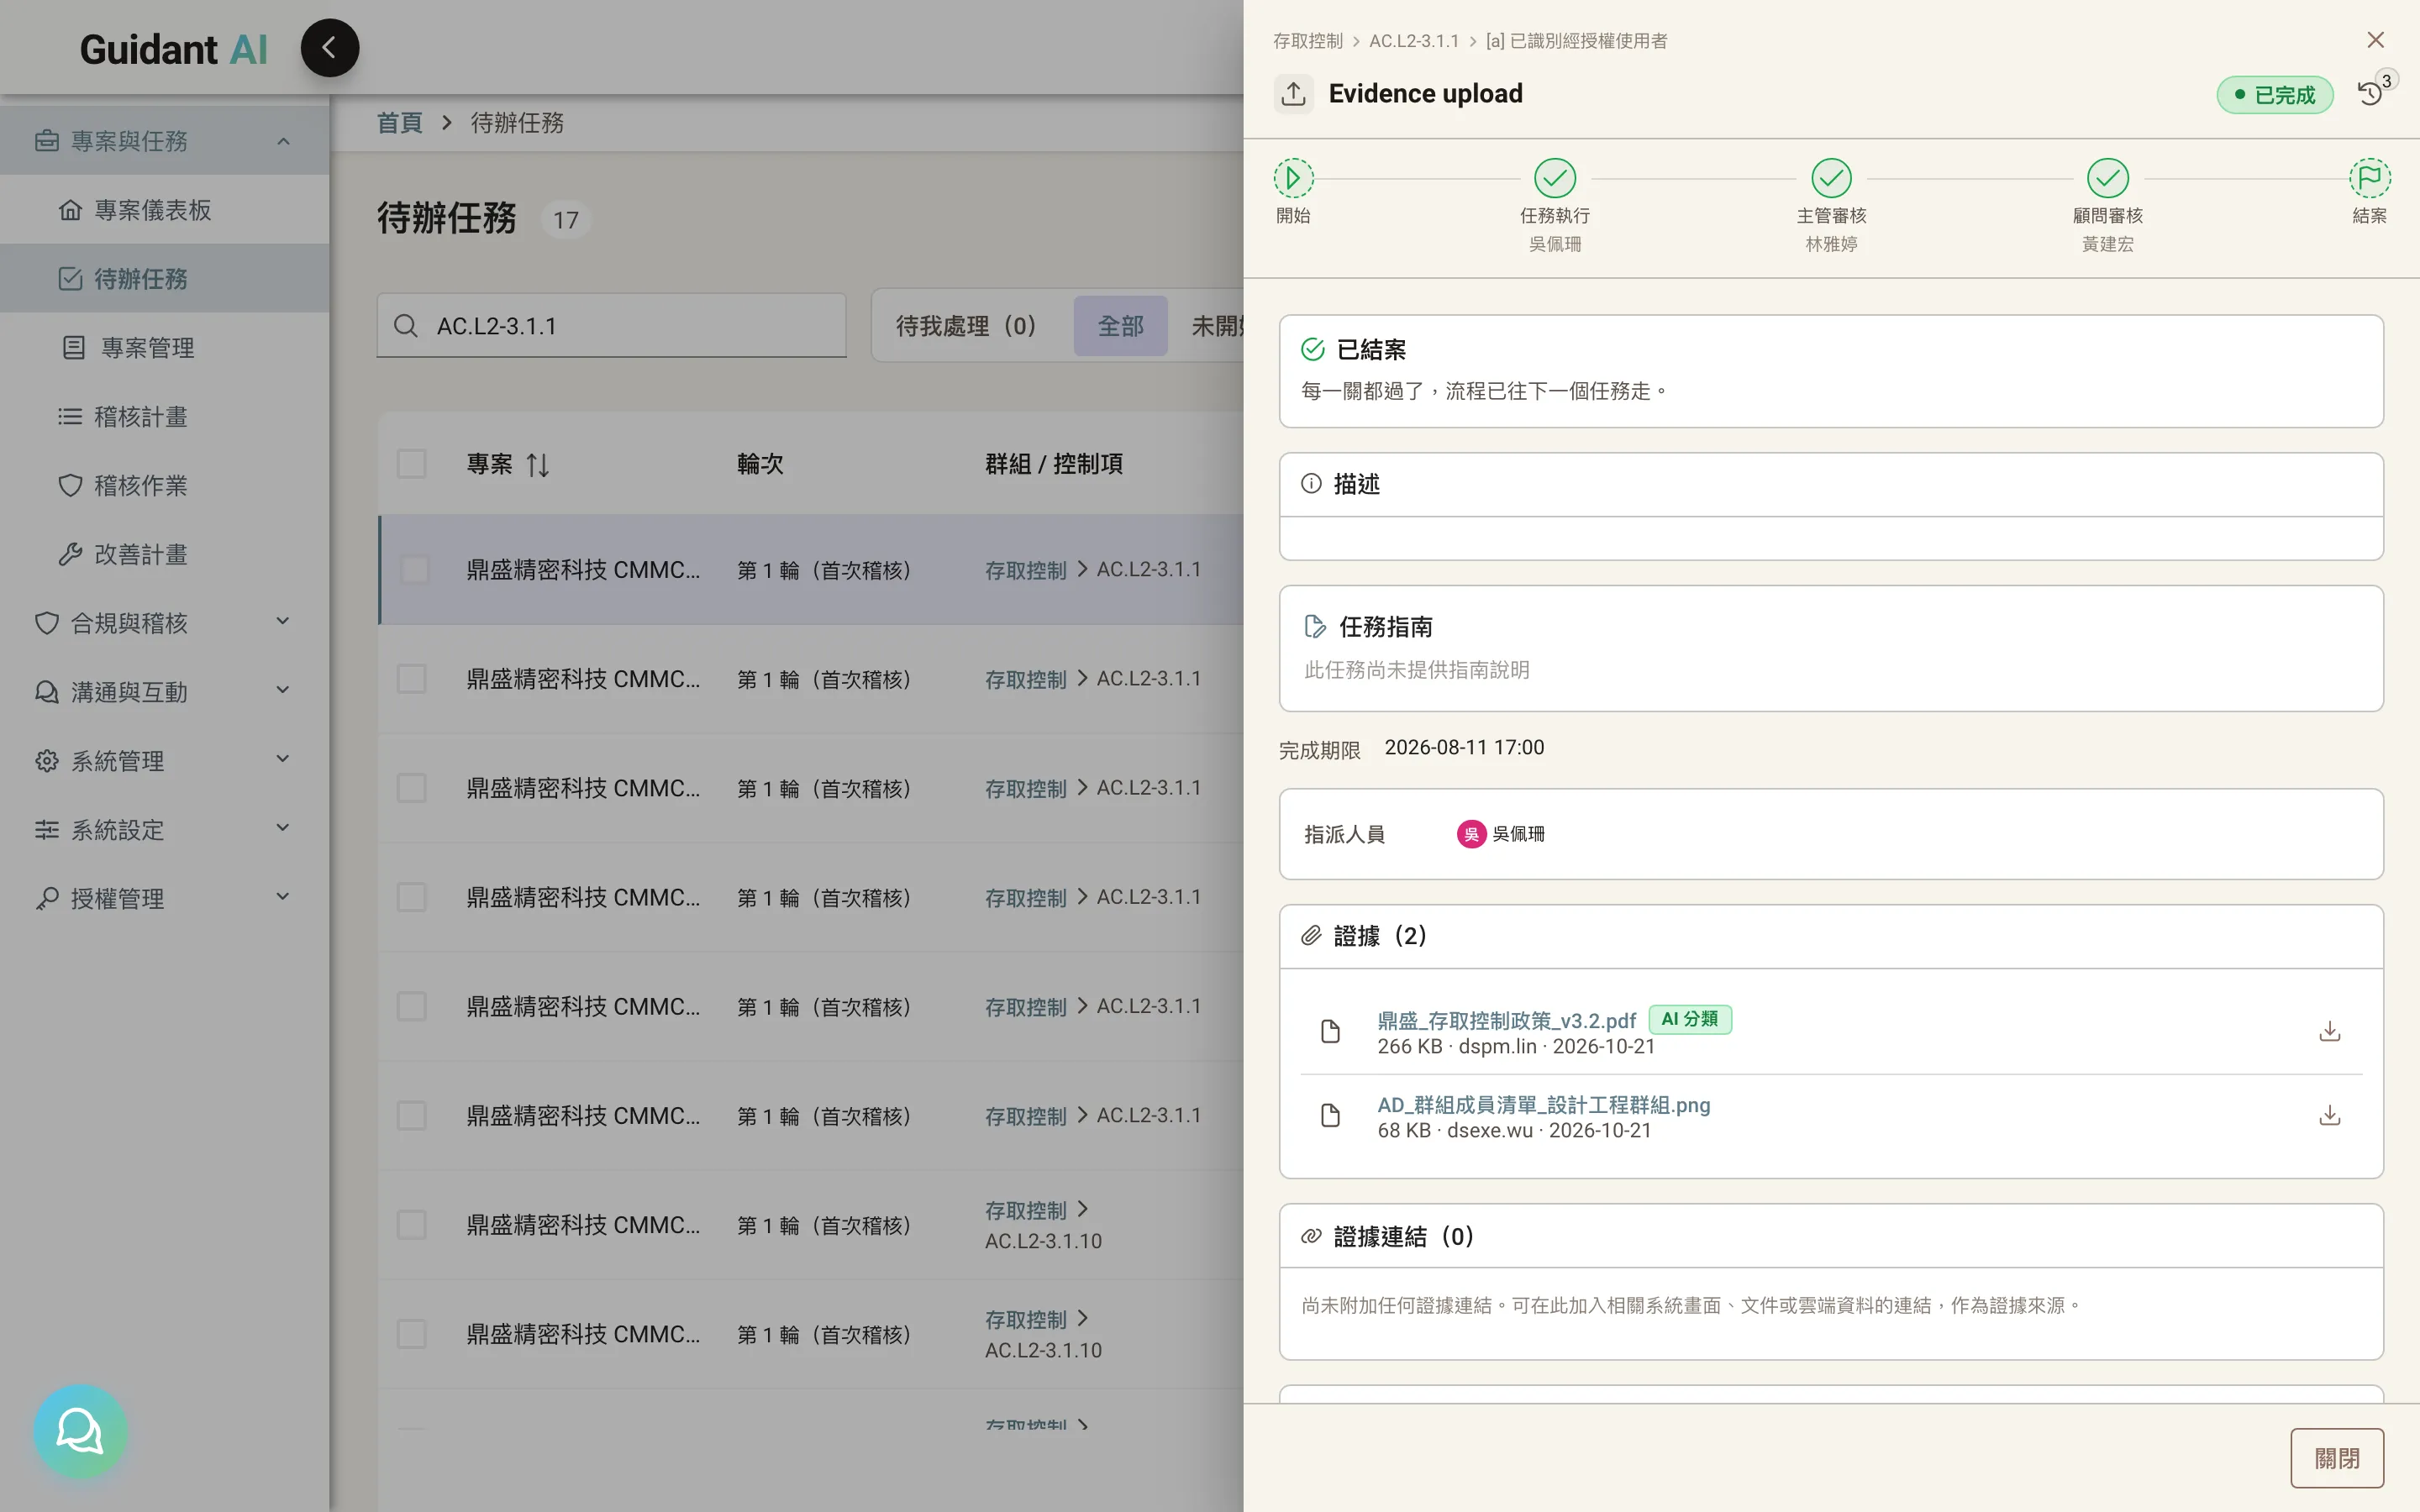Screen dimensions: 2420x1512
Task: Download 鼎盛_存取控制政策_v3.2.pdf file
Action: click(2329, 1031)
